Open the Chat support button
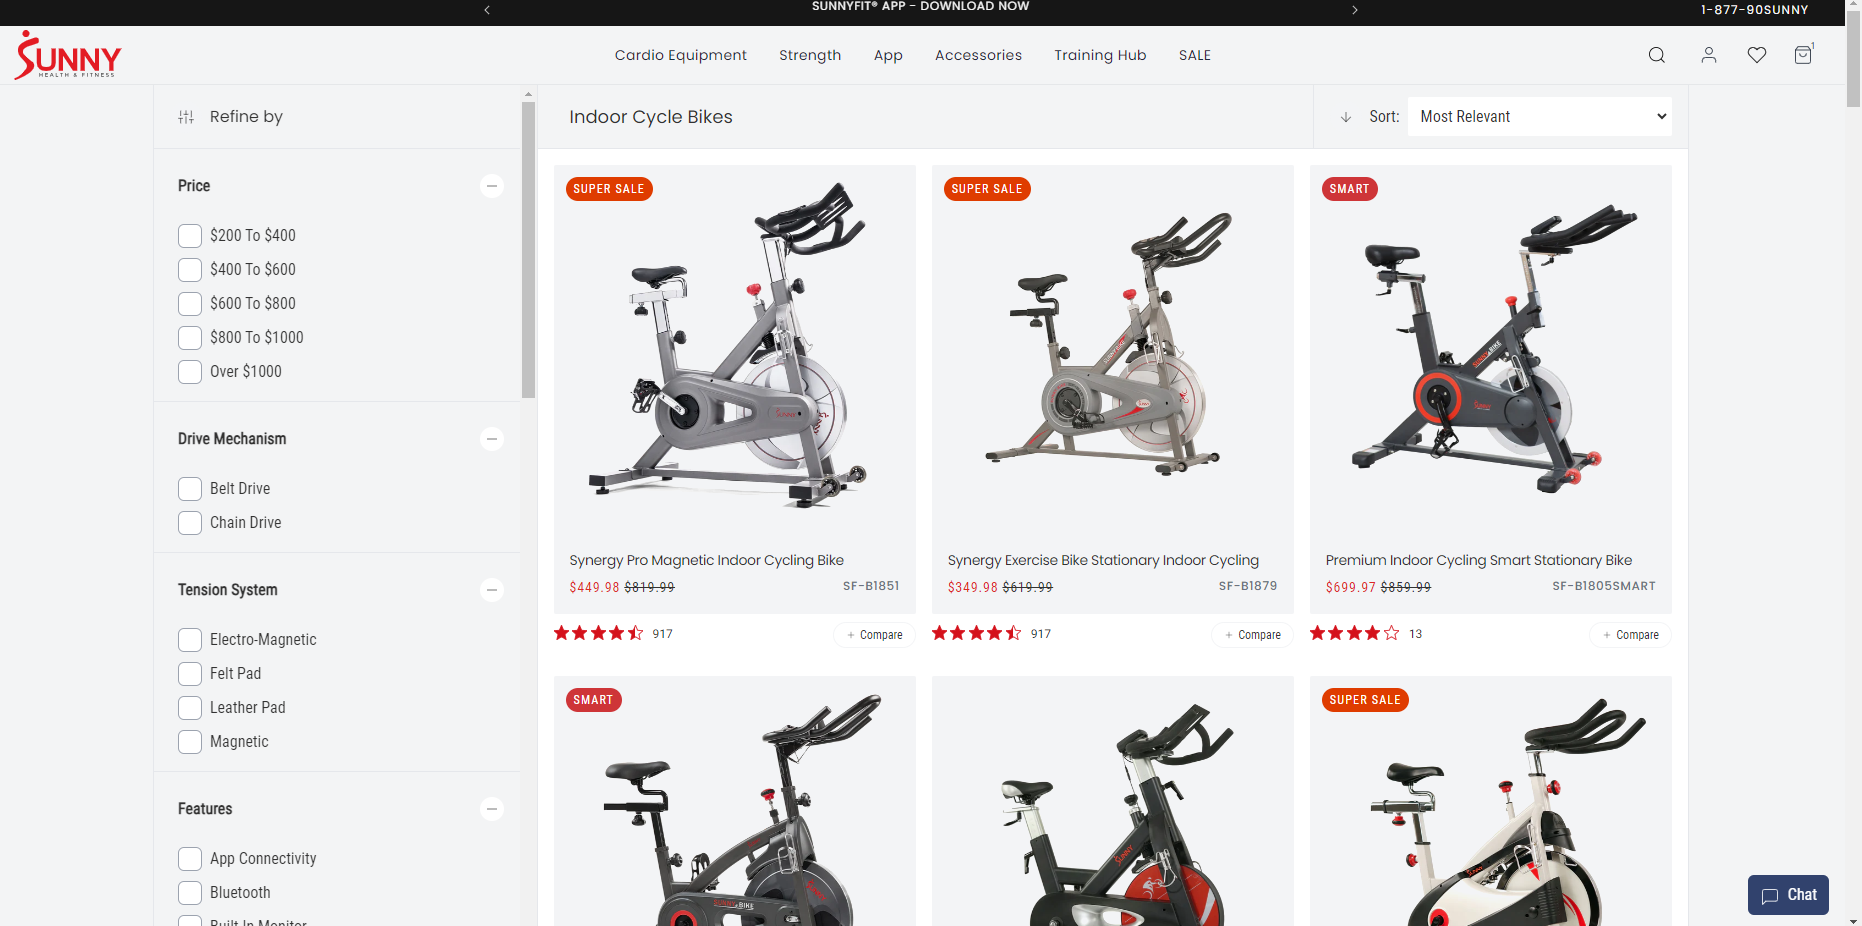The height and width of the screenshot is (926, 1862). [1788, 895]
